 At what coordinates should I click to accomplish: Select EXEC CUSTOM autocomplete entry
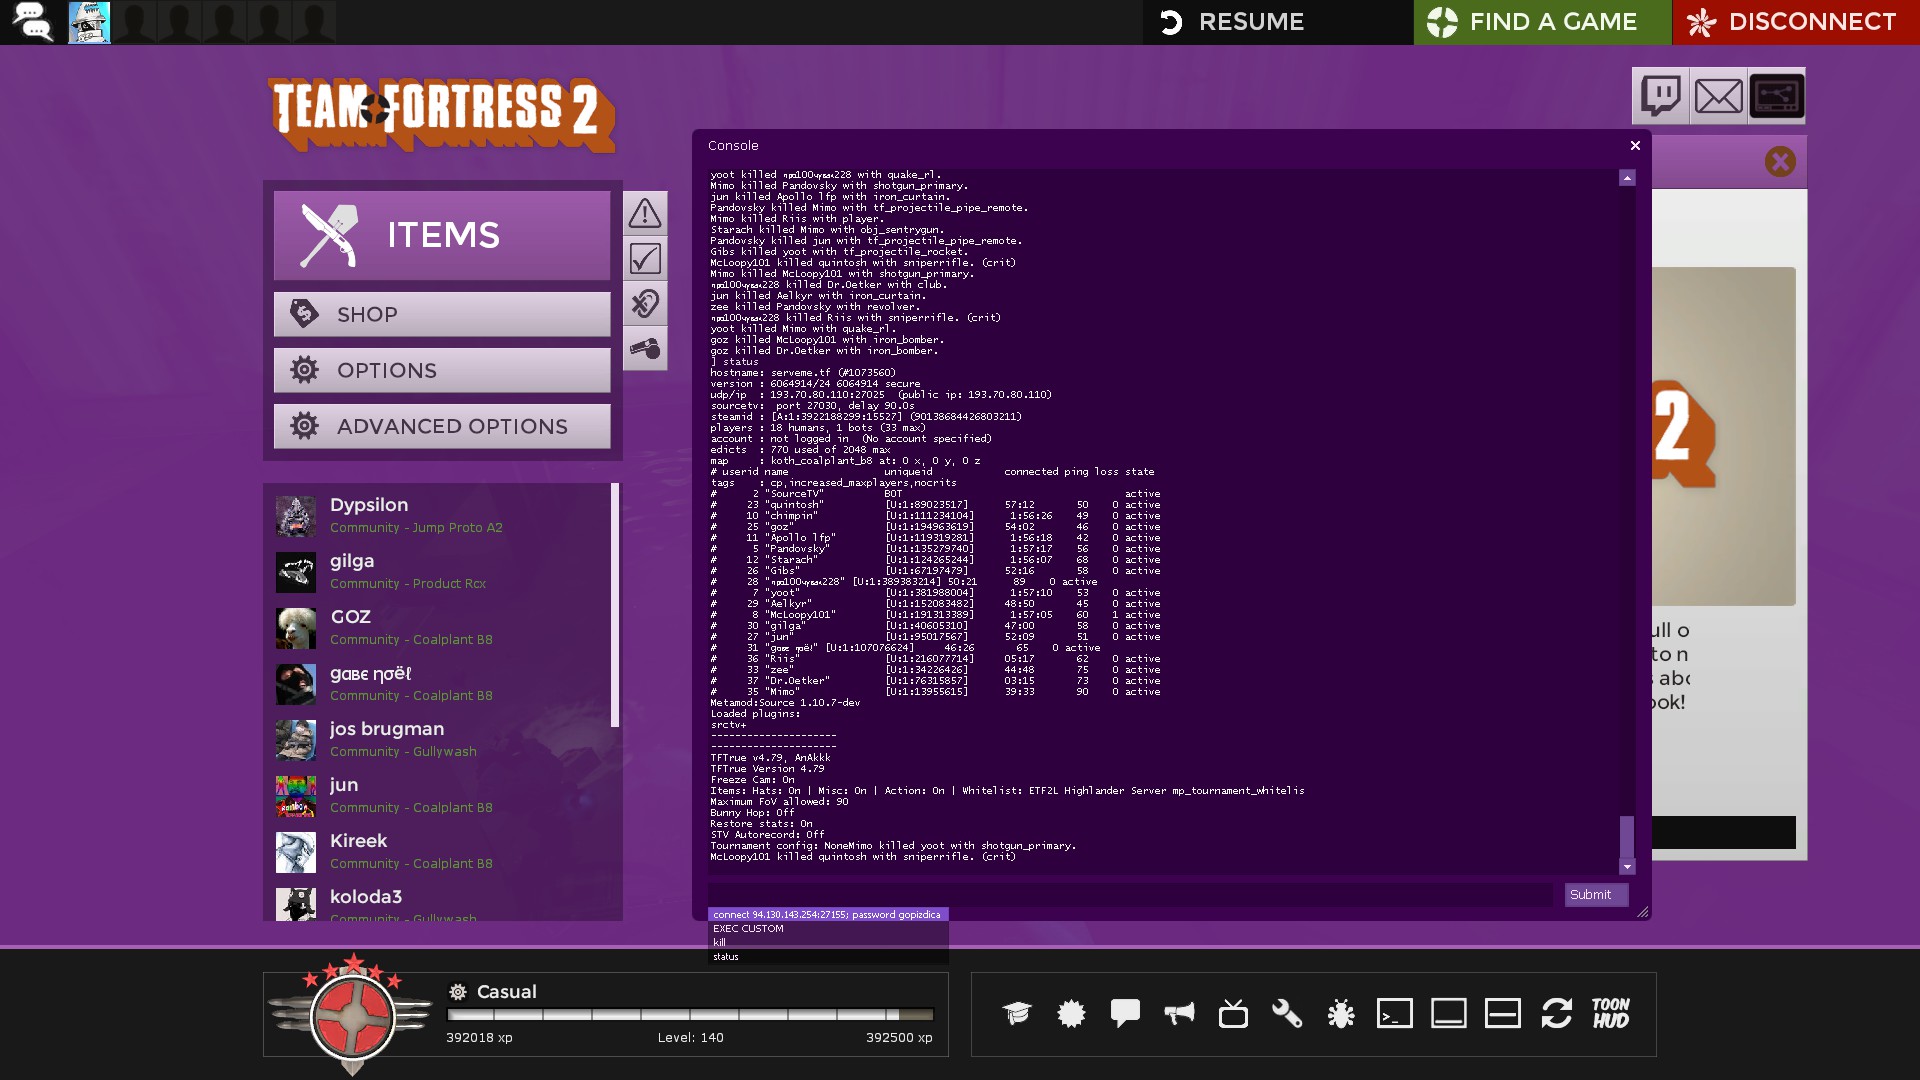coord(827,928)
